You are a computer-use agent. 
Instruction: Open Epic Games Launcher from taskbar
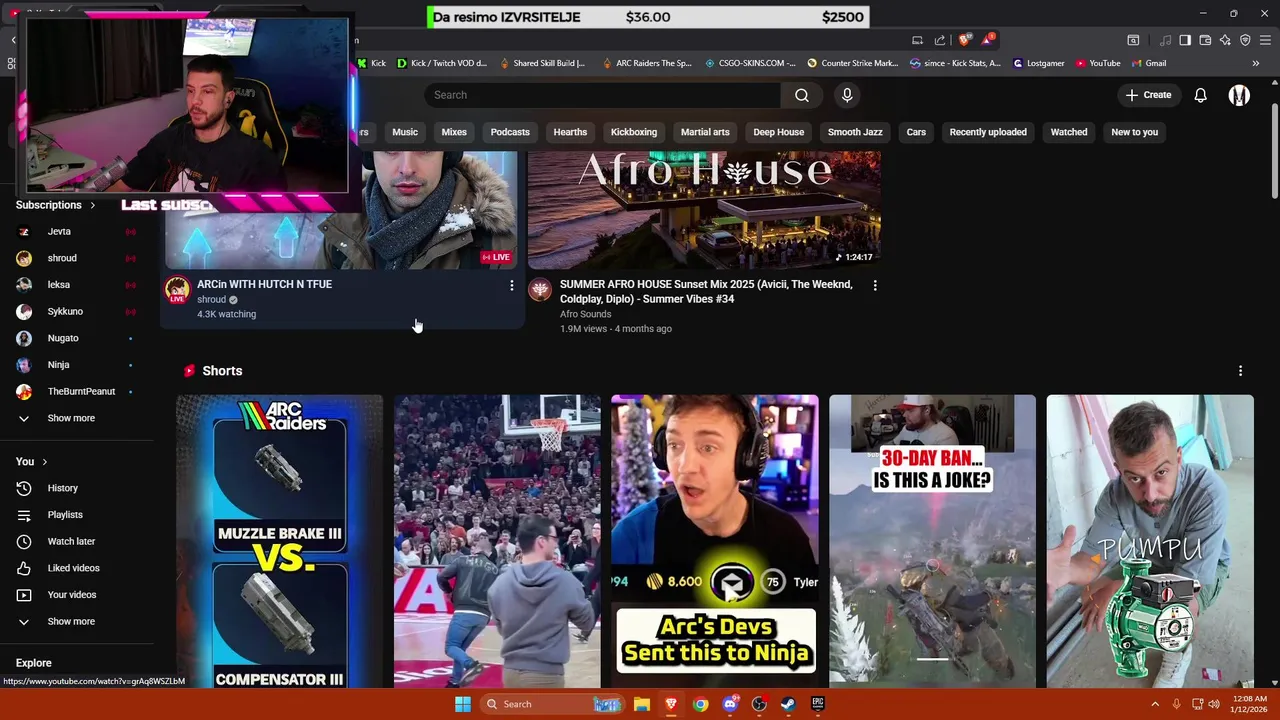[817, 704]
